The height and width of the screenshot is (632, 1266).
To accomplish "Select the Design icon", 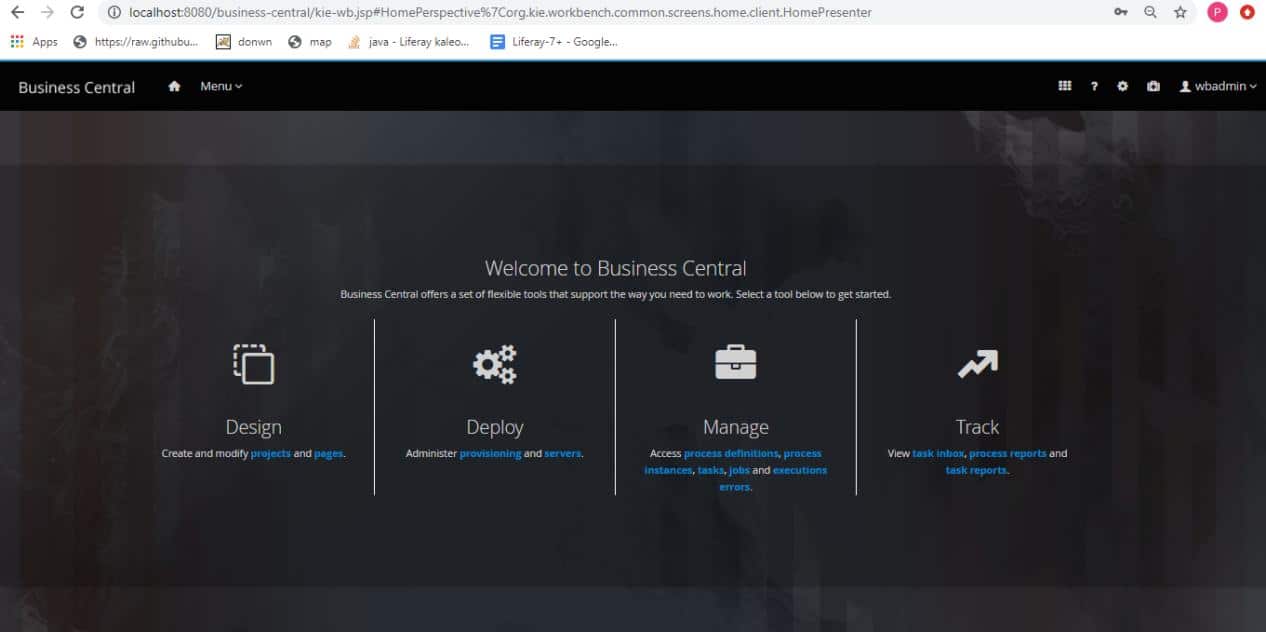I will click(253, 364).
